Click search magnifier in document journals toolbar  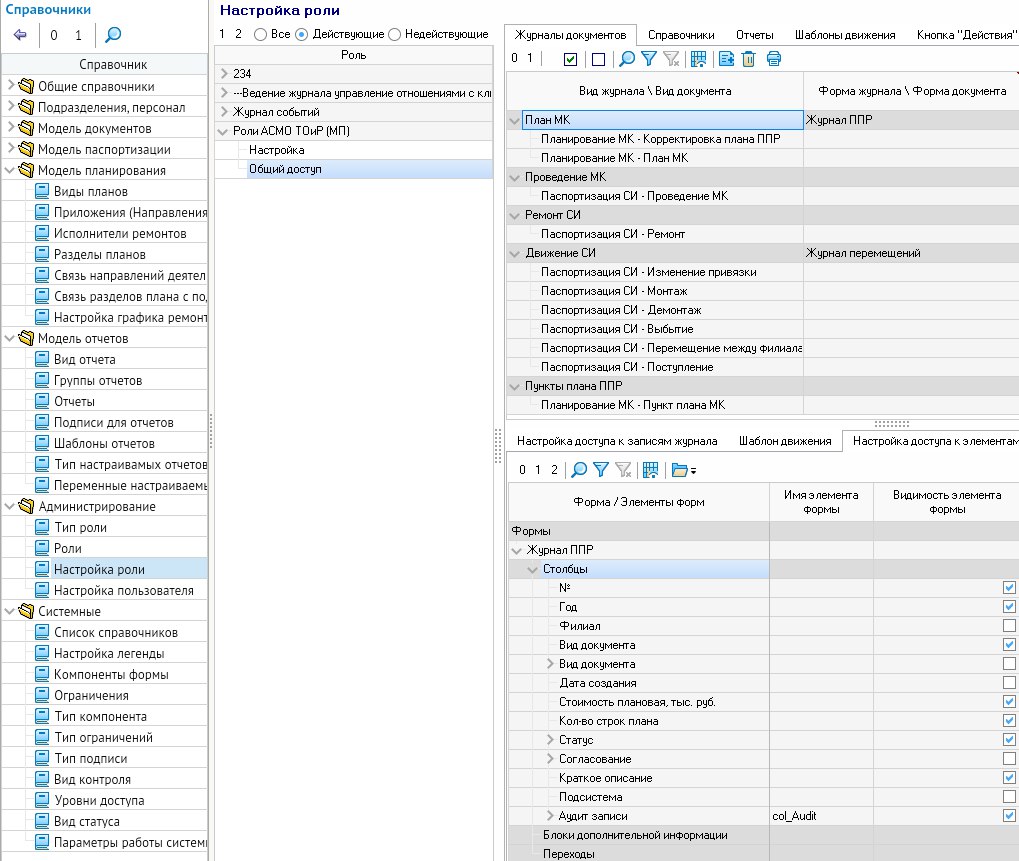[x=627, y=59]
